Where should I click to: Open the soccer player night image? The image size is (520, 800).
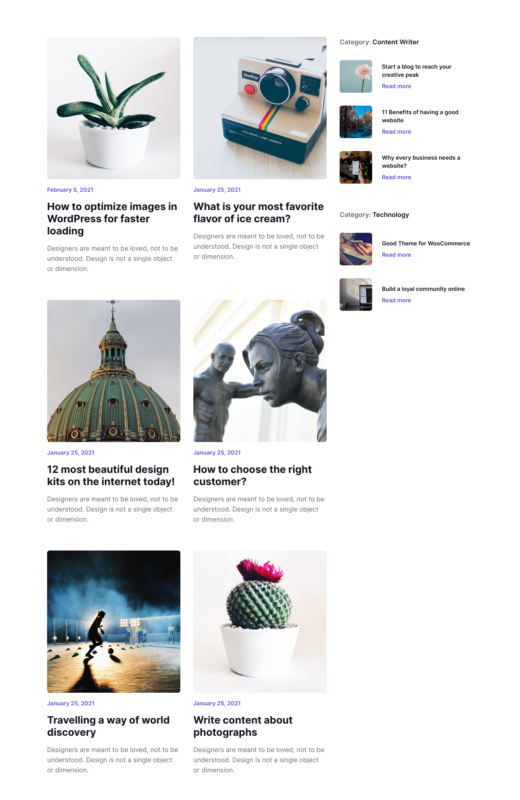(113, 621)
